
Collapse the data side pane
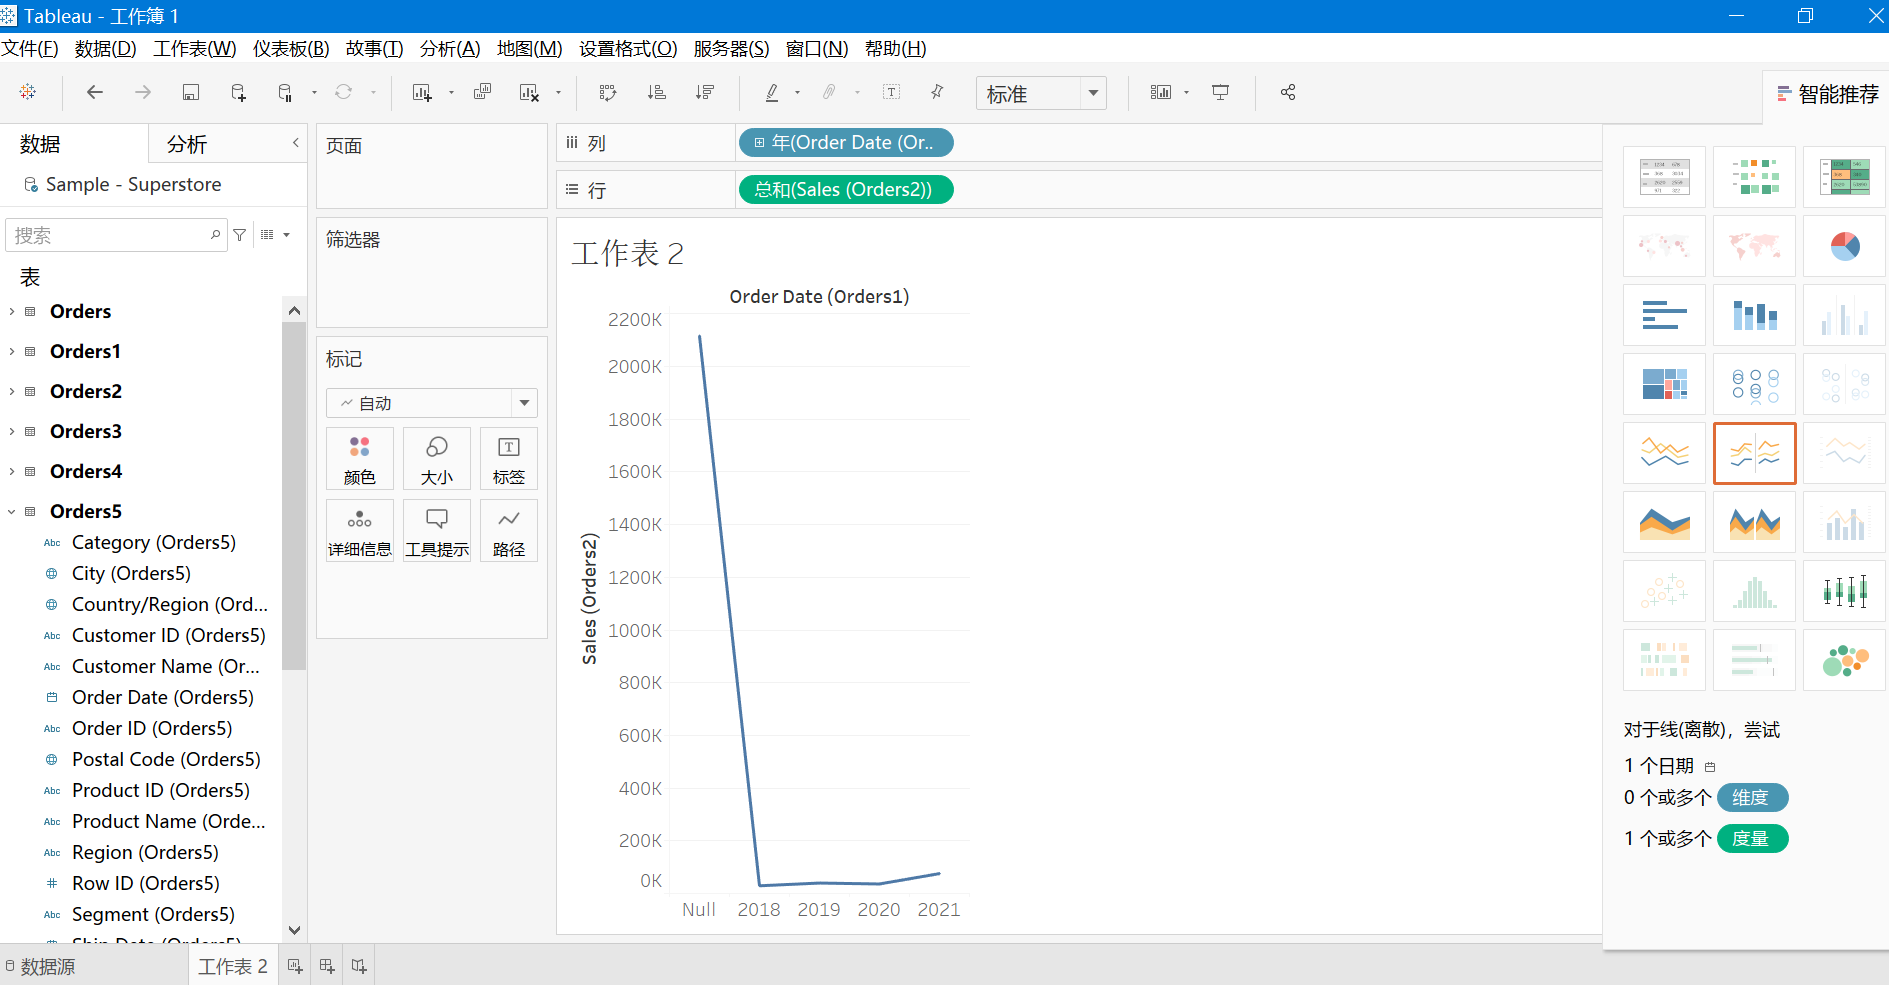point(295,143)
